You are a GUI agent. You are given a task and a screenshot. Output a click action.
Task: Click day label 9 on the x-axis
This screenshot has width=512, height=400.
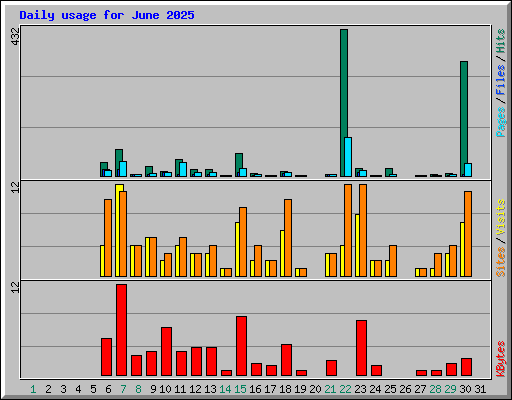153,389
